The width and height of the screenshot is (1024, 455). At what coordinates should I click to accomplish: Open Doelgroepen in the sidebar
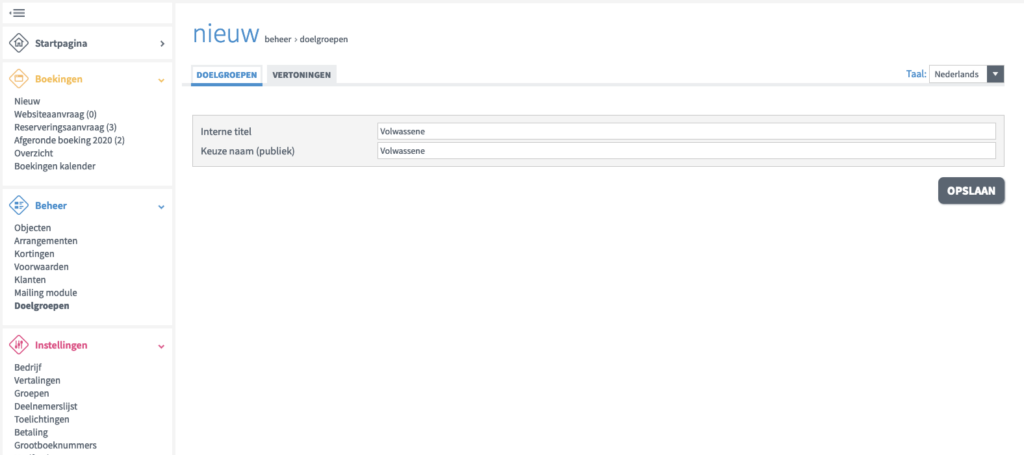42,306
